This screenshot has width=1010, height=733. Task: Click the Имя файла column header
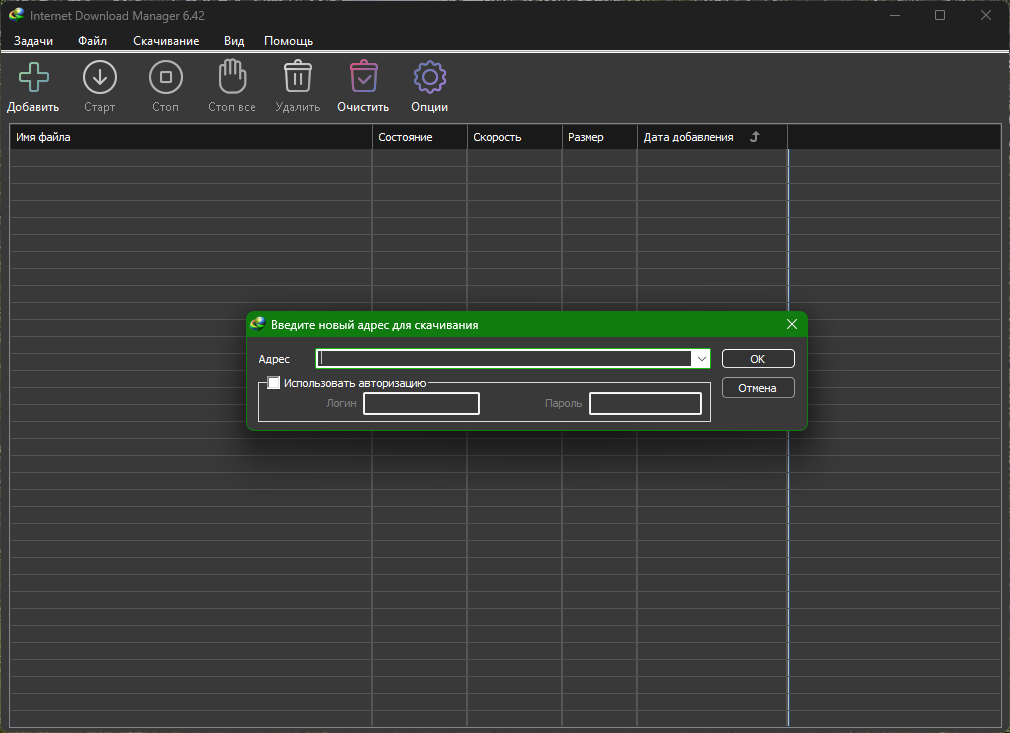190,137
